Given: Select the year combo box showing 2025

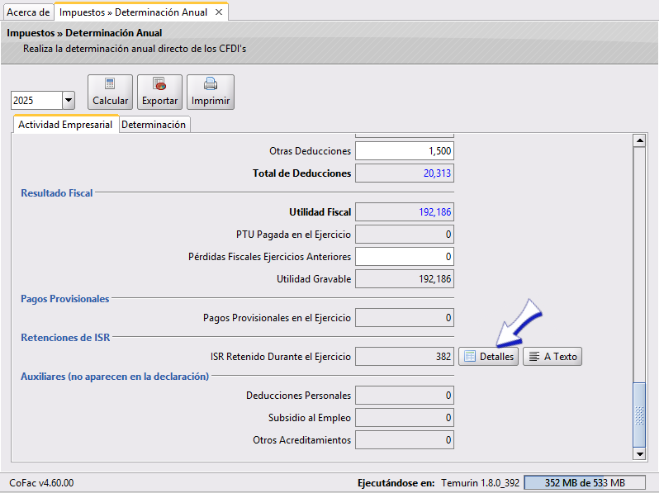Looking at the screenshot, I should pyautogui.click(x=43, y=100).
